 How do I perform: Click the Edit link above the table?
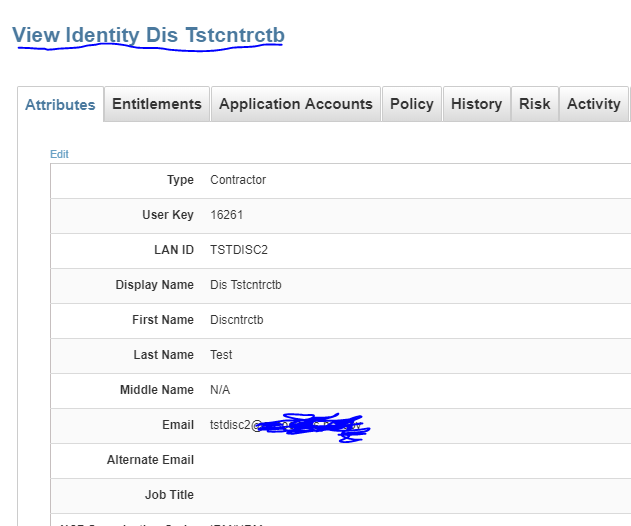coord(60,154)
